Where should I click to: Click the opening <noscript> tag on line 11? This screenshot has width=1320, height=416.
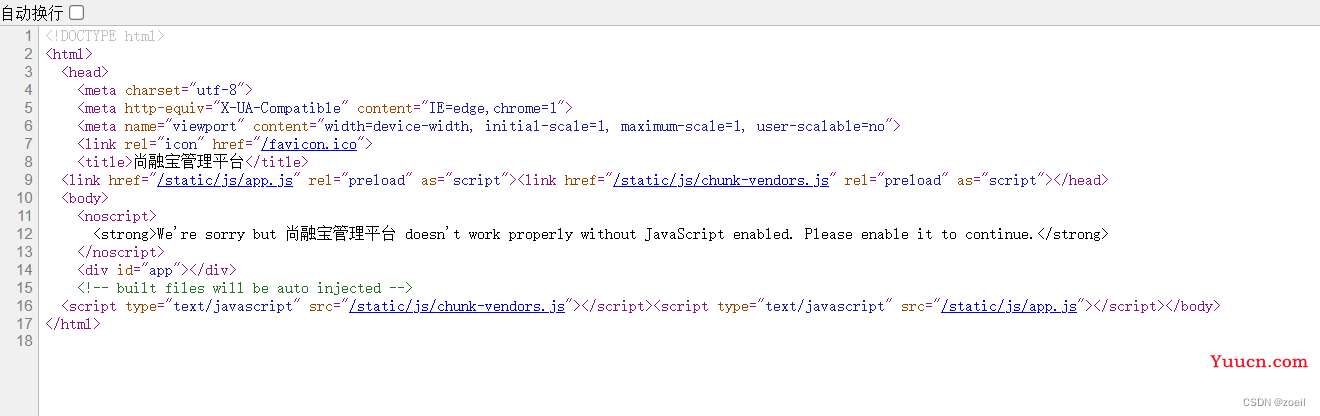(x=117, y=216)
